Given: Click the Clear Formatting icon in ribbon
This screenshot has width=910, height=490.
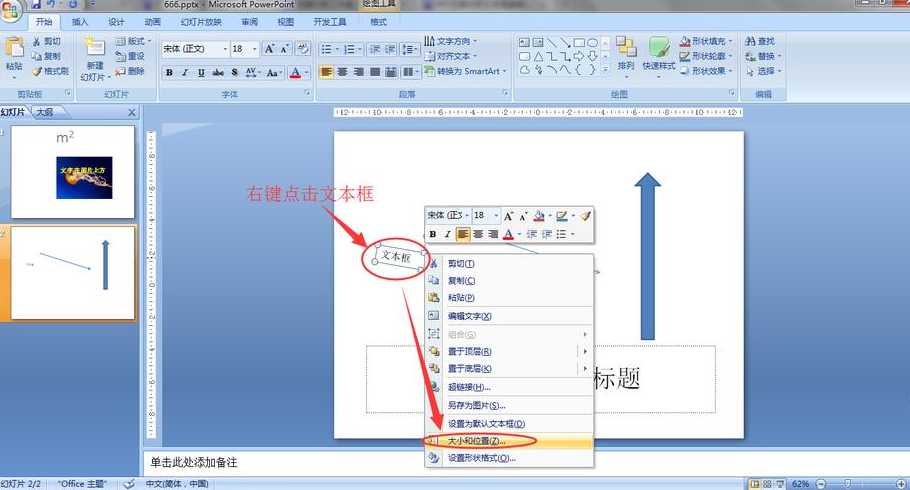Looking at the screenshot, I should pyautogui.click(x=303, y=49).
